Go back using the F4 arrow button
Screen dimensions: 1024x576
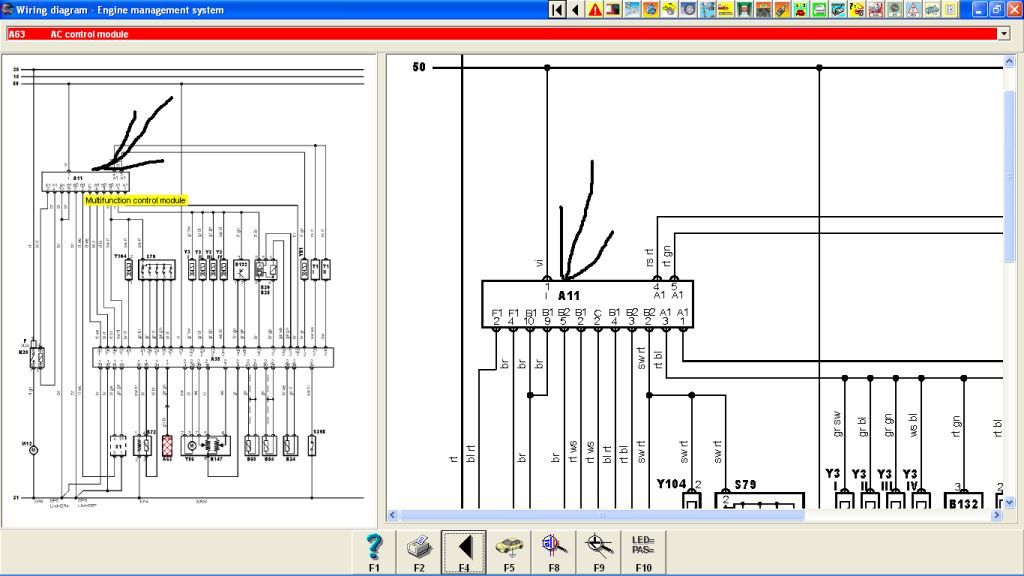coord(464,552)
